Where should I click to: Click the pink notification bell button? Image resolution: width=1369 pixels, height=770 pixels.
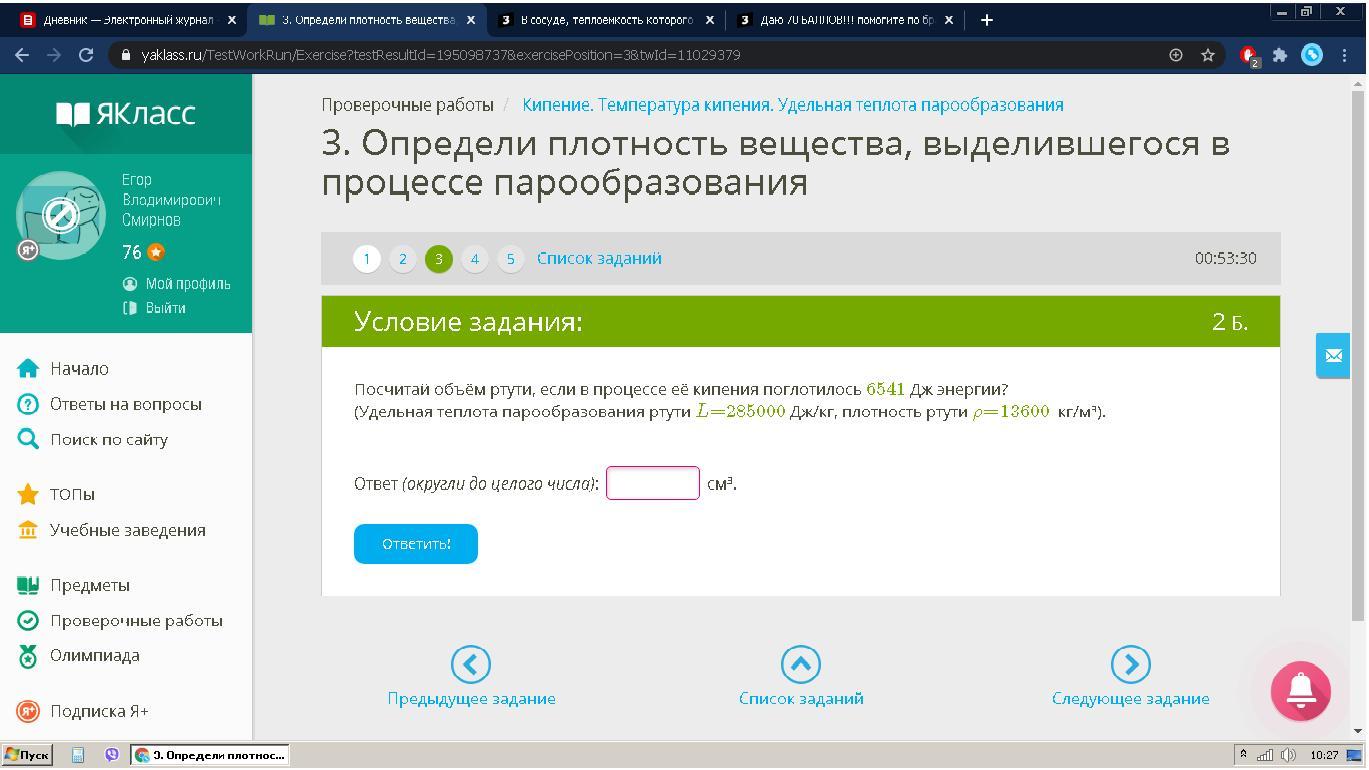[1301, 691]
